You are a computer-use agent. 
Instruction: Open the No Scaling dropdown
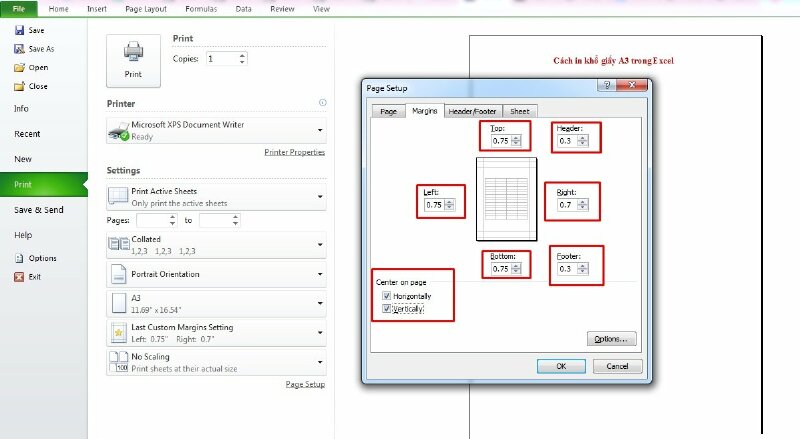[x=320, y=362]
